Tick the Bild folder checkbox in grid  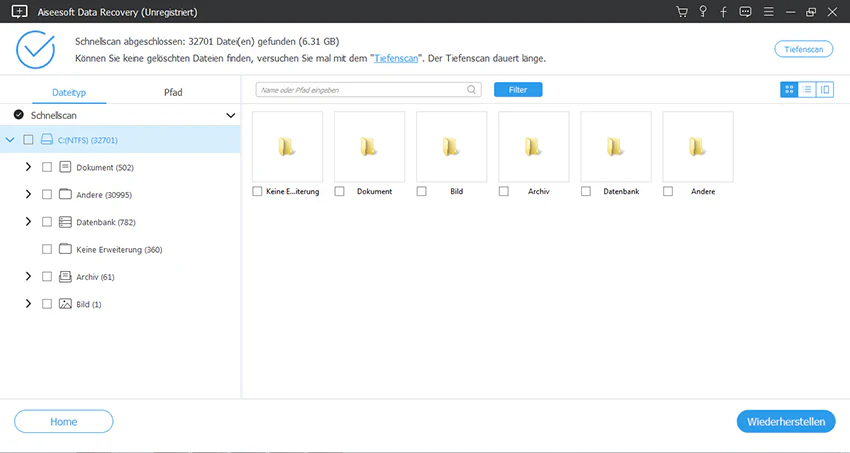pos(422,191)
